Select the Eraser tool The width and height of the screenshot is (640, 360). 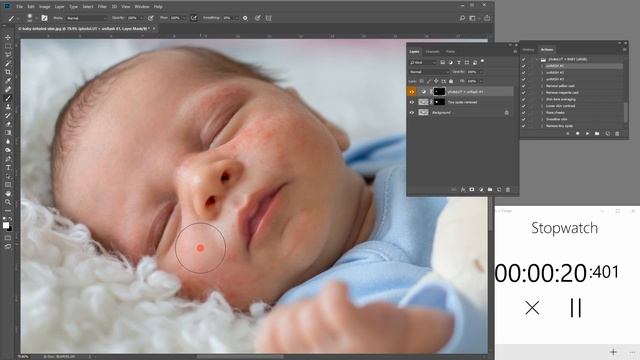tap(8, 124)
